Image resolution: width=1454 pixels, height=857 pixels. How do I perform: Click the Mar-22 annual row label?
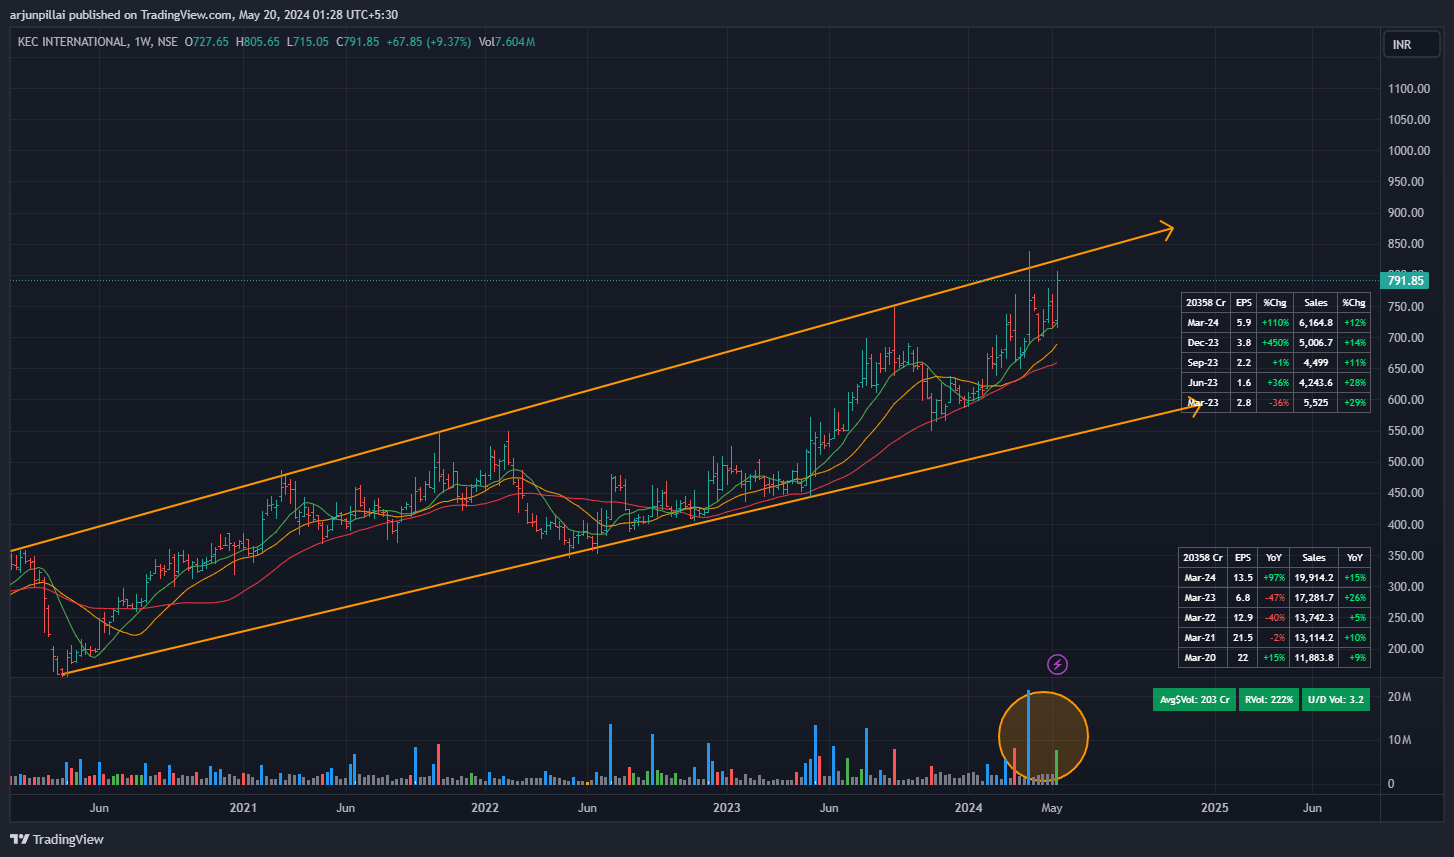point(1200,618)
